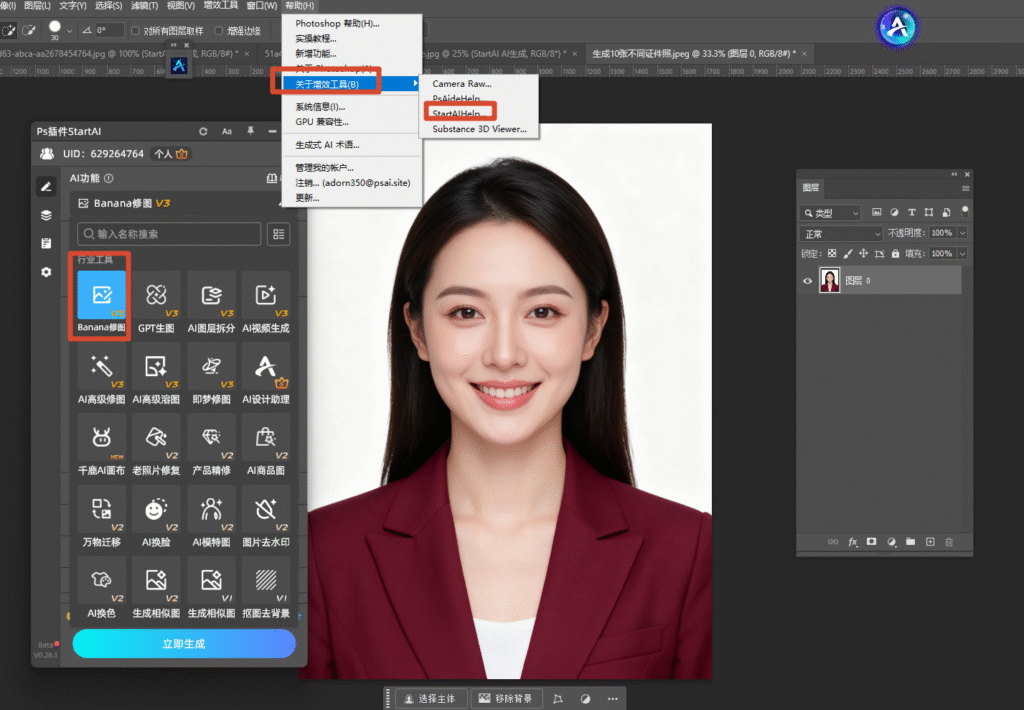Add a layer style with fx icon

[853, 541]
